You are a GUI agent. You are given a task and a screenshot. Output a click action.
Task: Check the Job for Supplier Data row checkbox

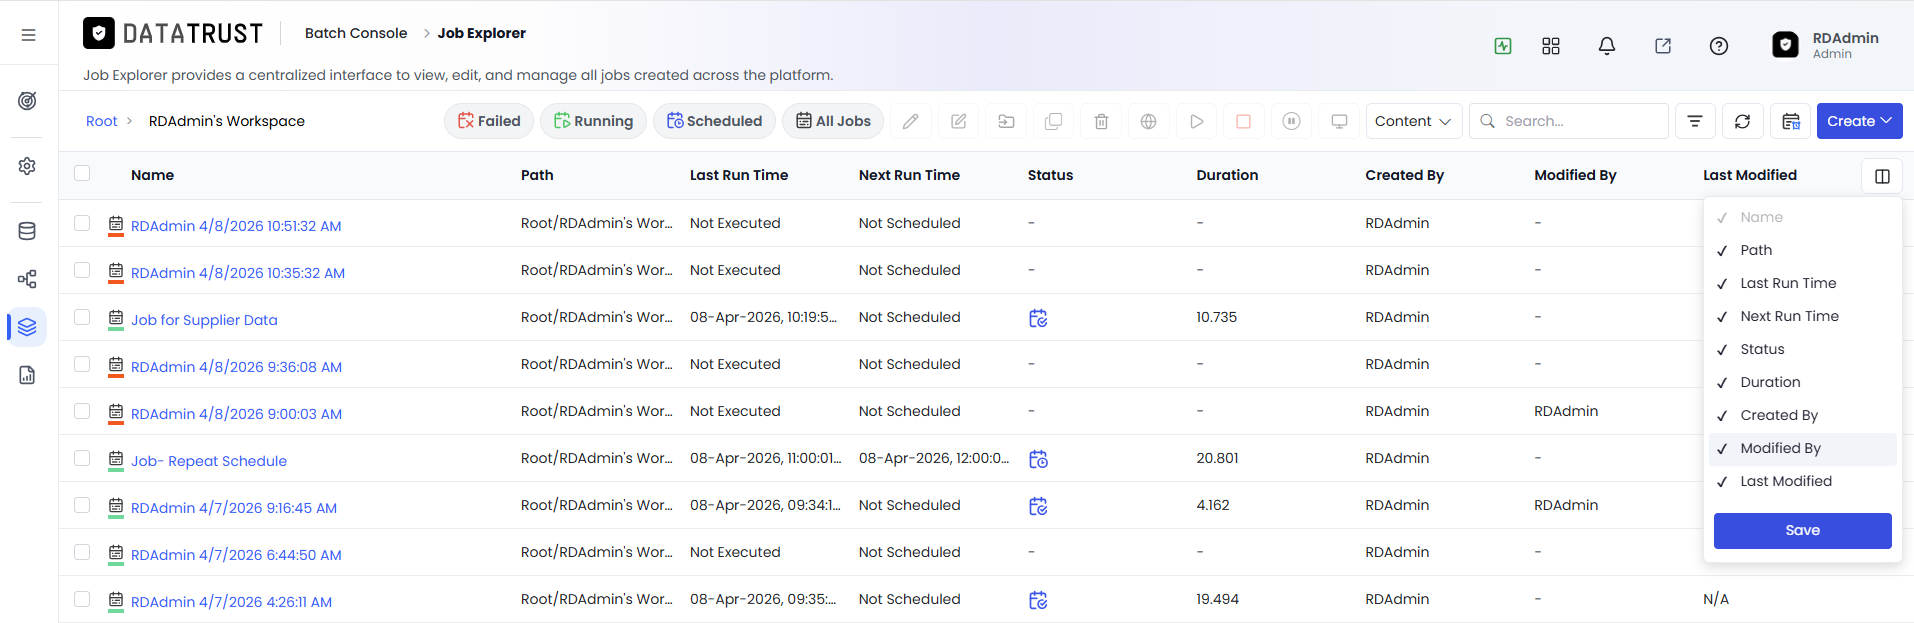pos(82,317)
